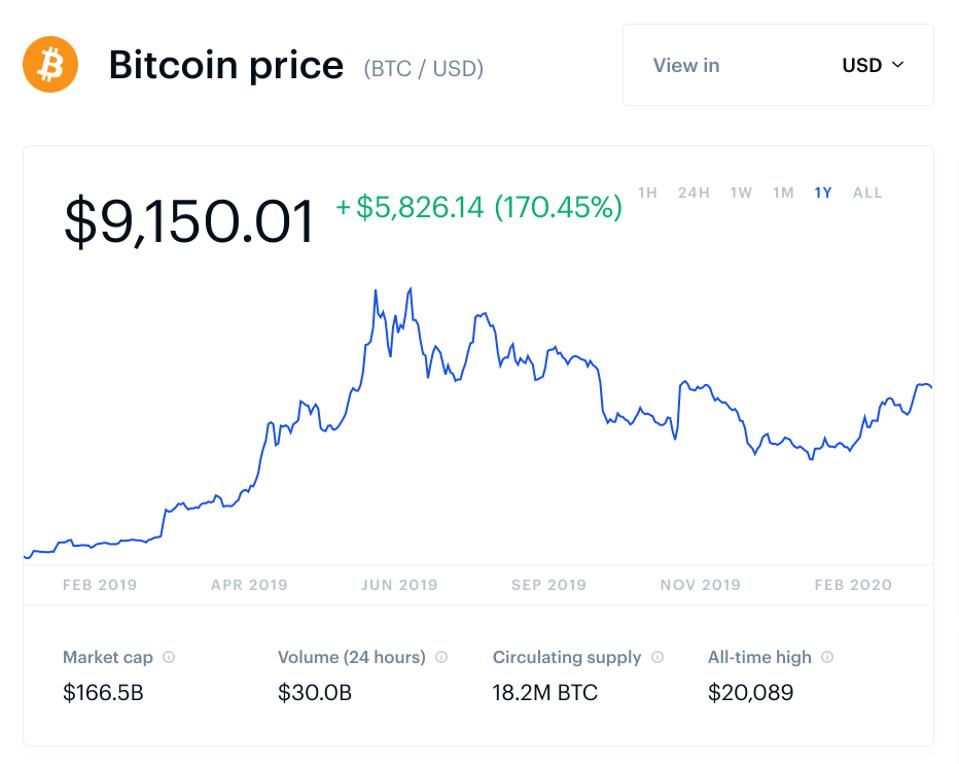The image size is (959, 764).
Task: Click the View in label
Action: [x=686, y=65]
